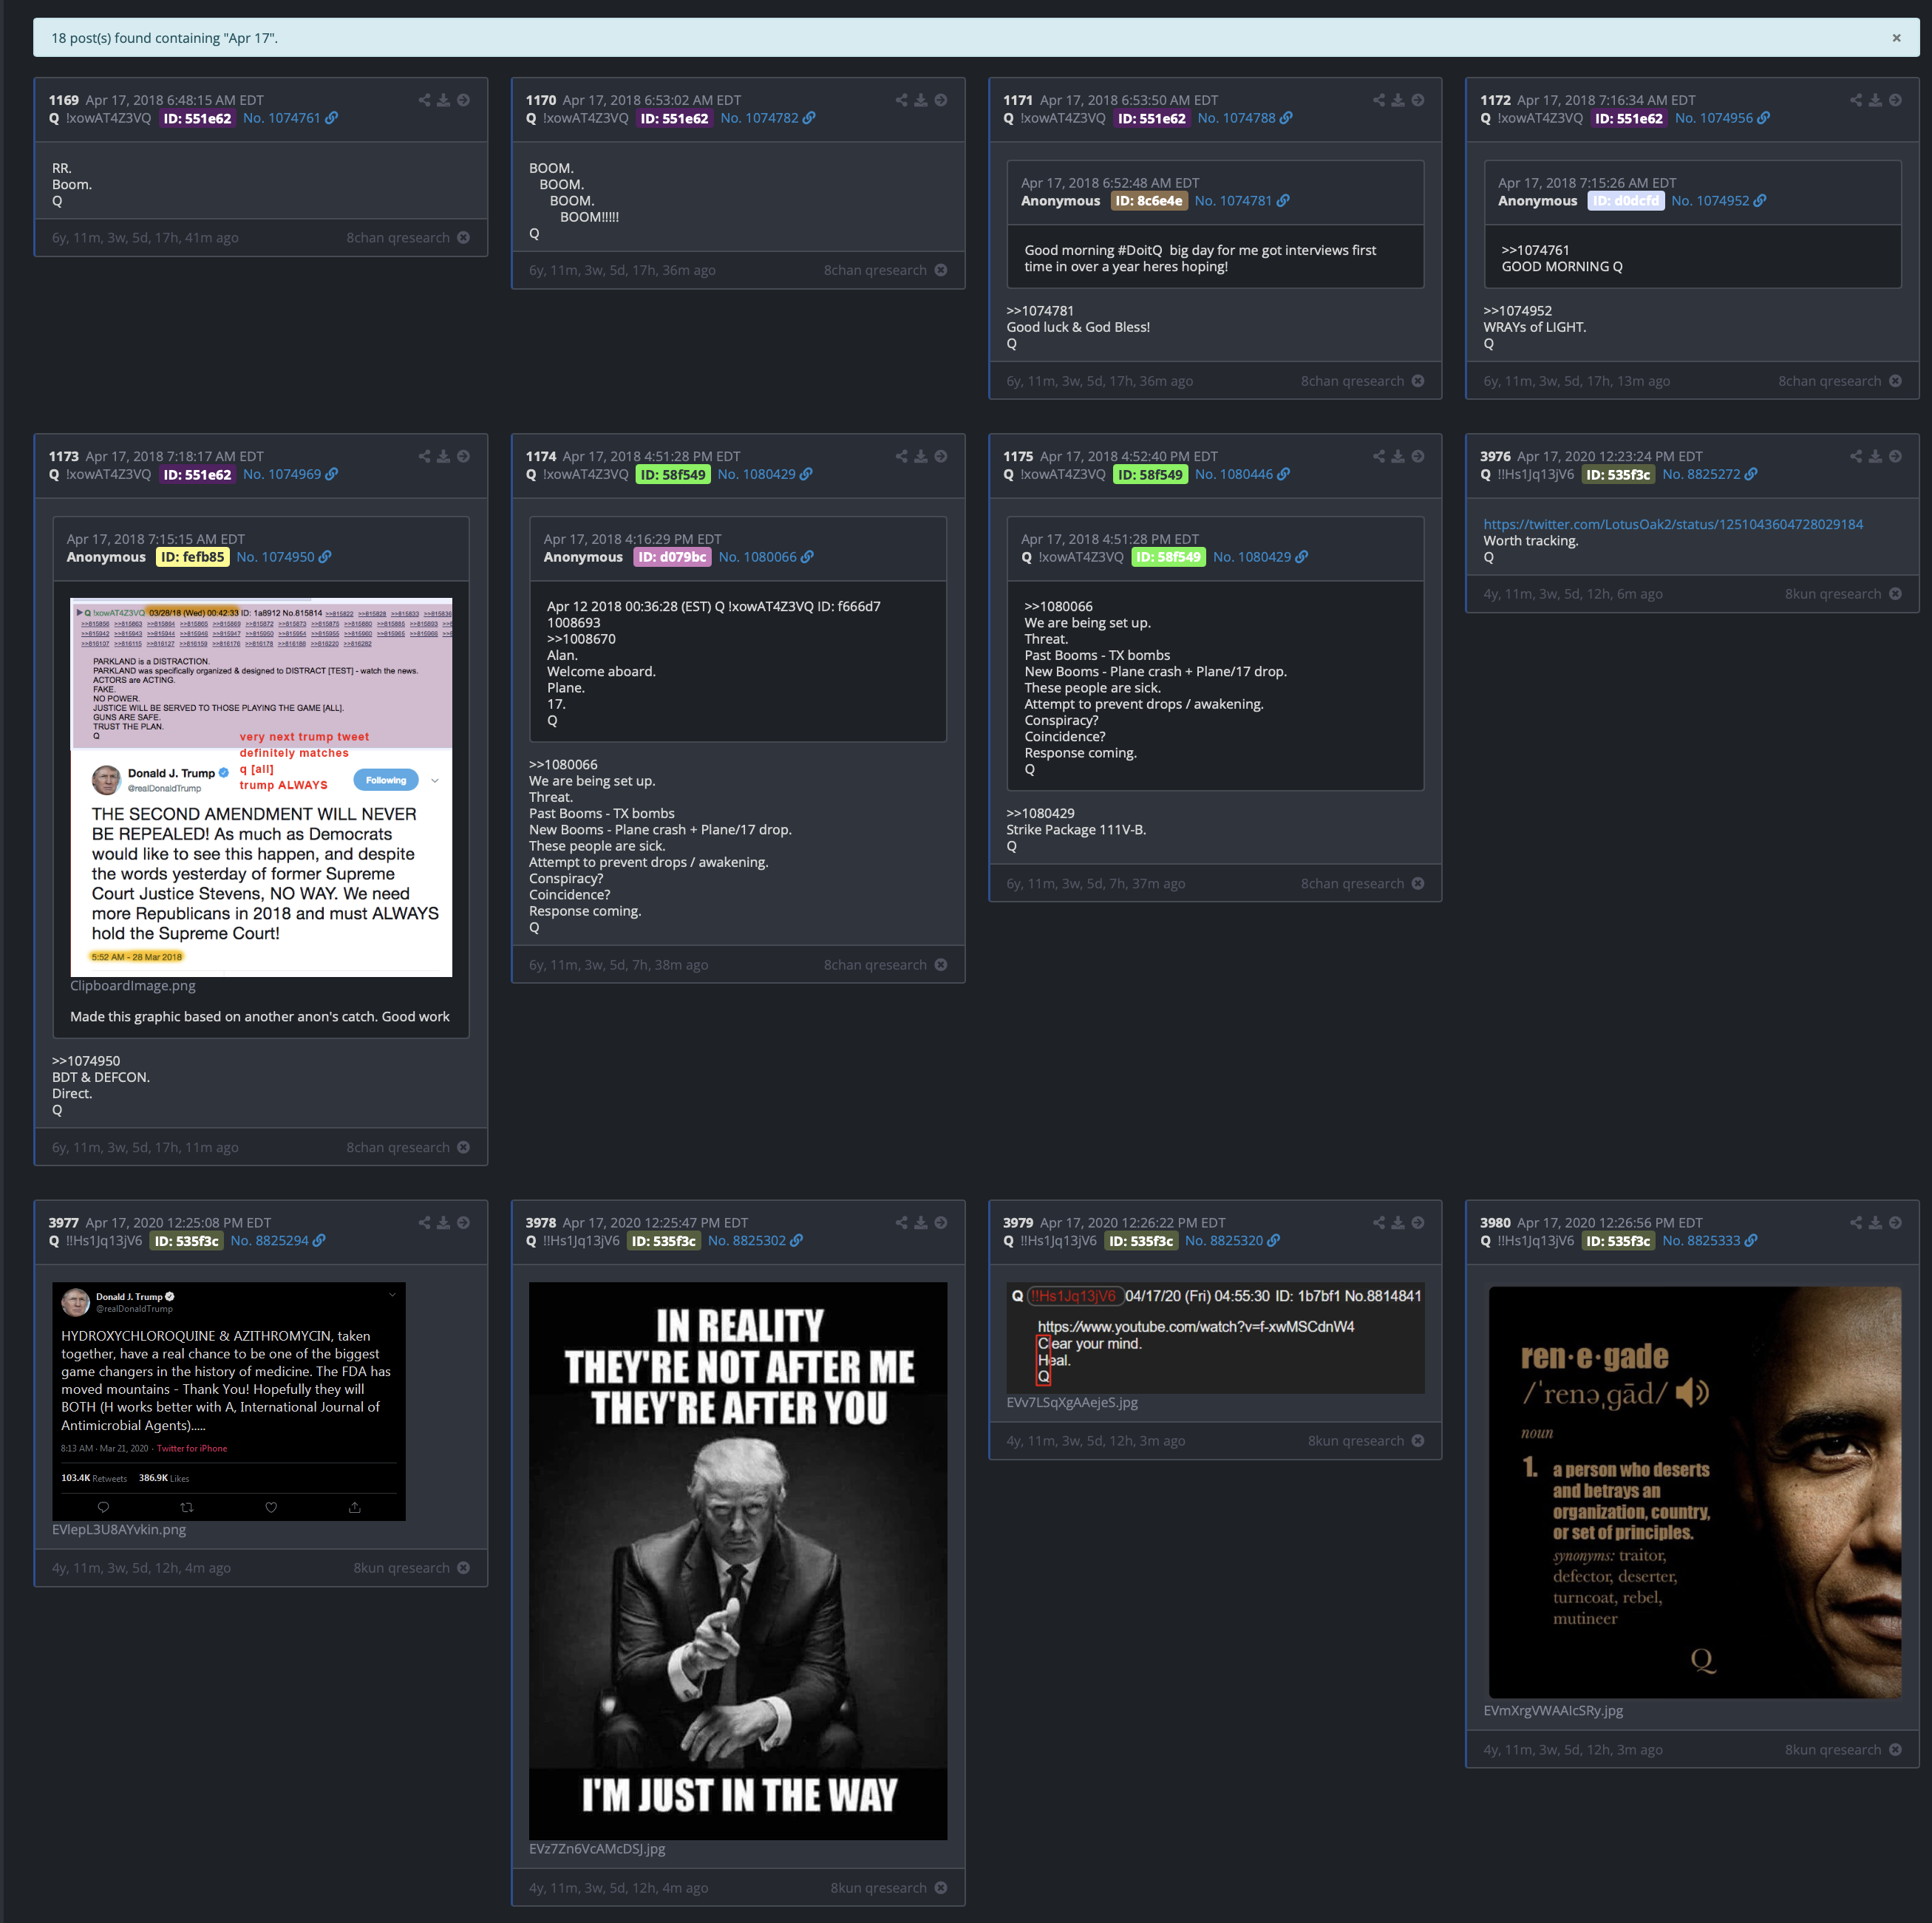This screenshot has width=1932, height=1923.
Task: Share post 3976
Action: (1856, 456)
